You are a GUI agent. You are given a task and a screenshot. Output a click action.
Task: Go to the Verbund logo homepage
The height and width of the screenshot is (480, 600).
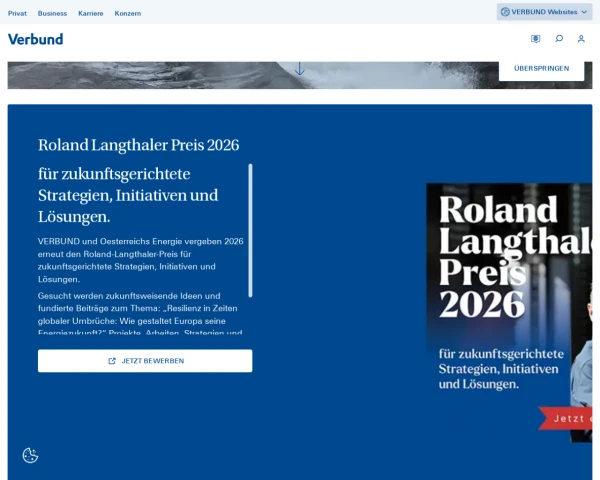click(x=36, y=39)
